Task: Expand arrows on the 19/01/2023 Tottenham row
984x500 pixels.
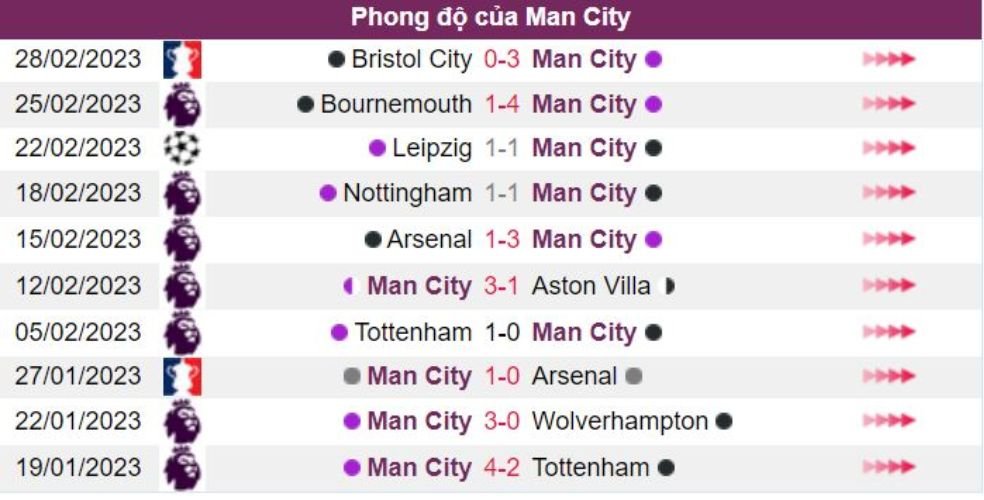Action: pos(888,467)
